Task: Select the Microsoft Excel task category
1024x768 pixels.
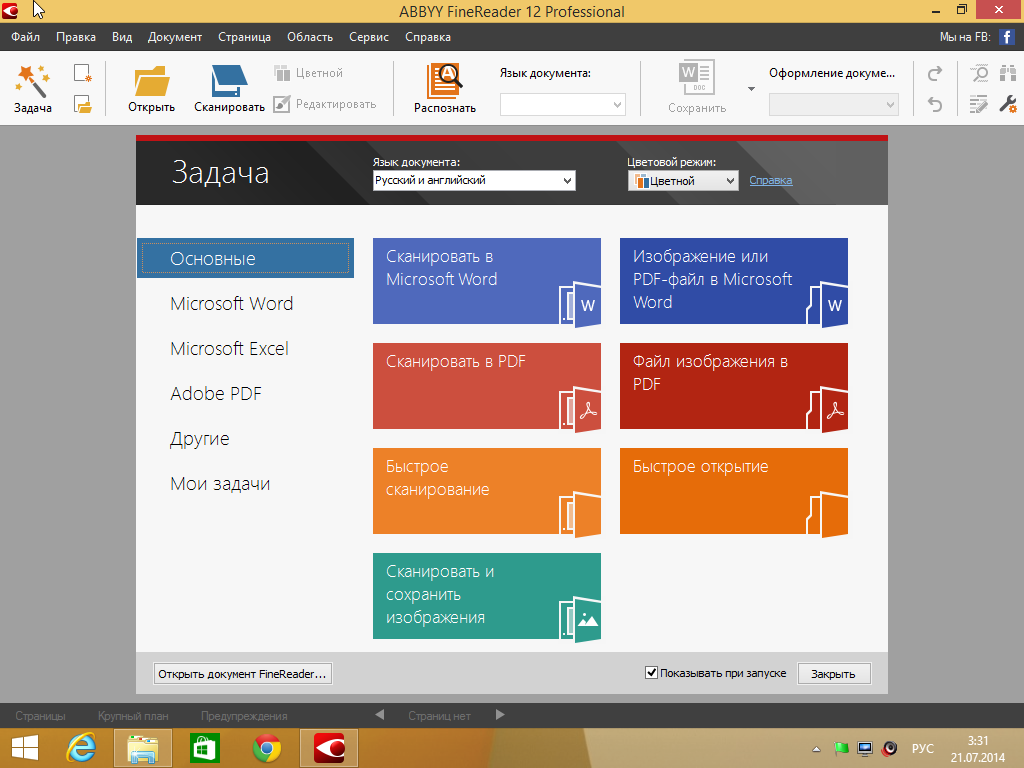Action: [x=229, y=349]
